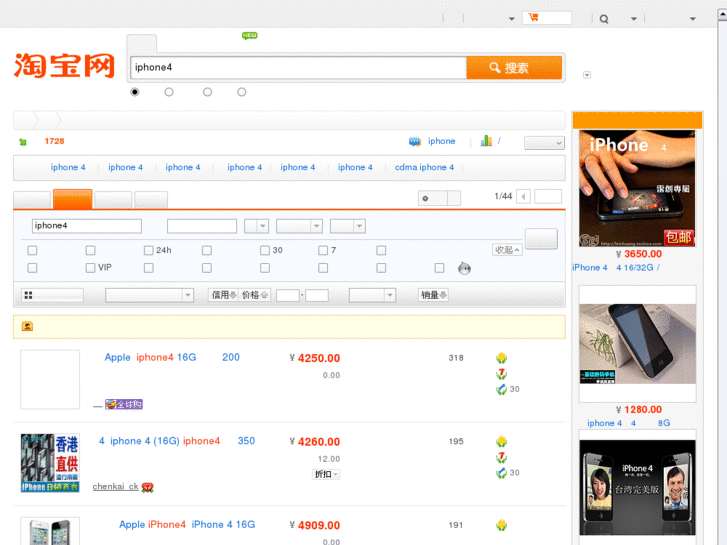Click yellow flower icon in the 4909.00 row
727x545 pixels.
click(x=501, y=525)
